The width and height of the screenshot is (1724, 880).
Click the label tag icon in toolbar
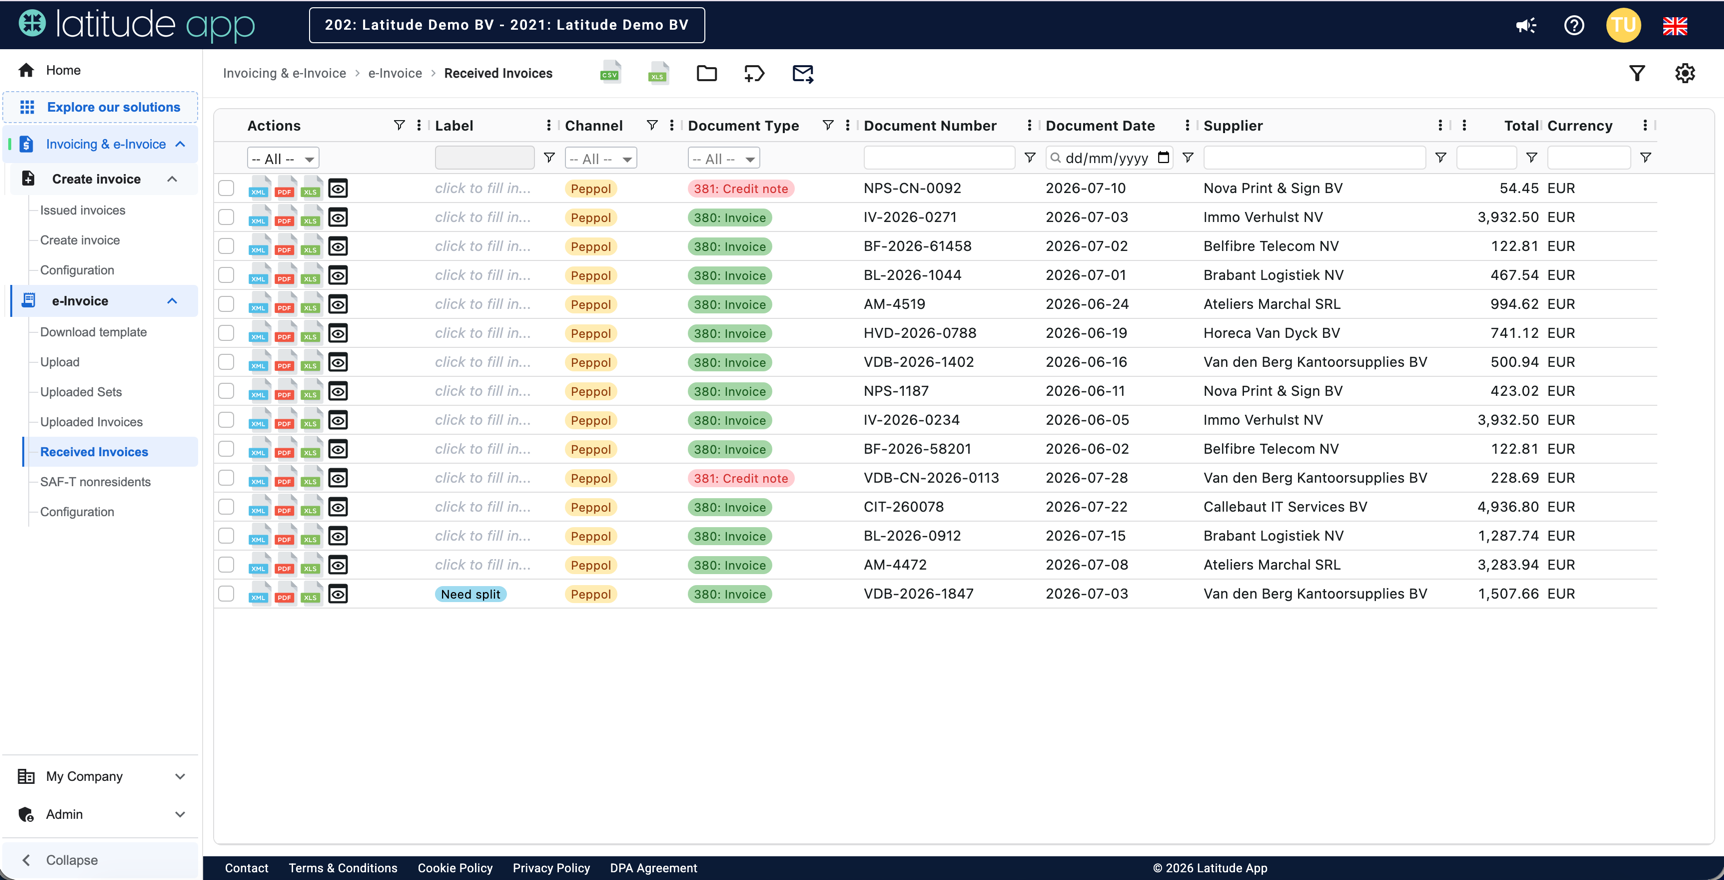tap(755, 73)
